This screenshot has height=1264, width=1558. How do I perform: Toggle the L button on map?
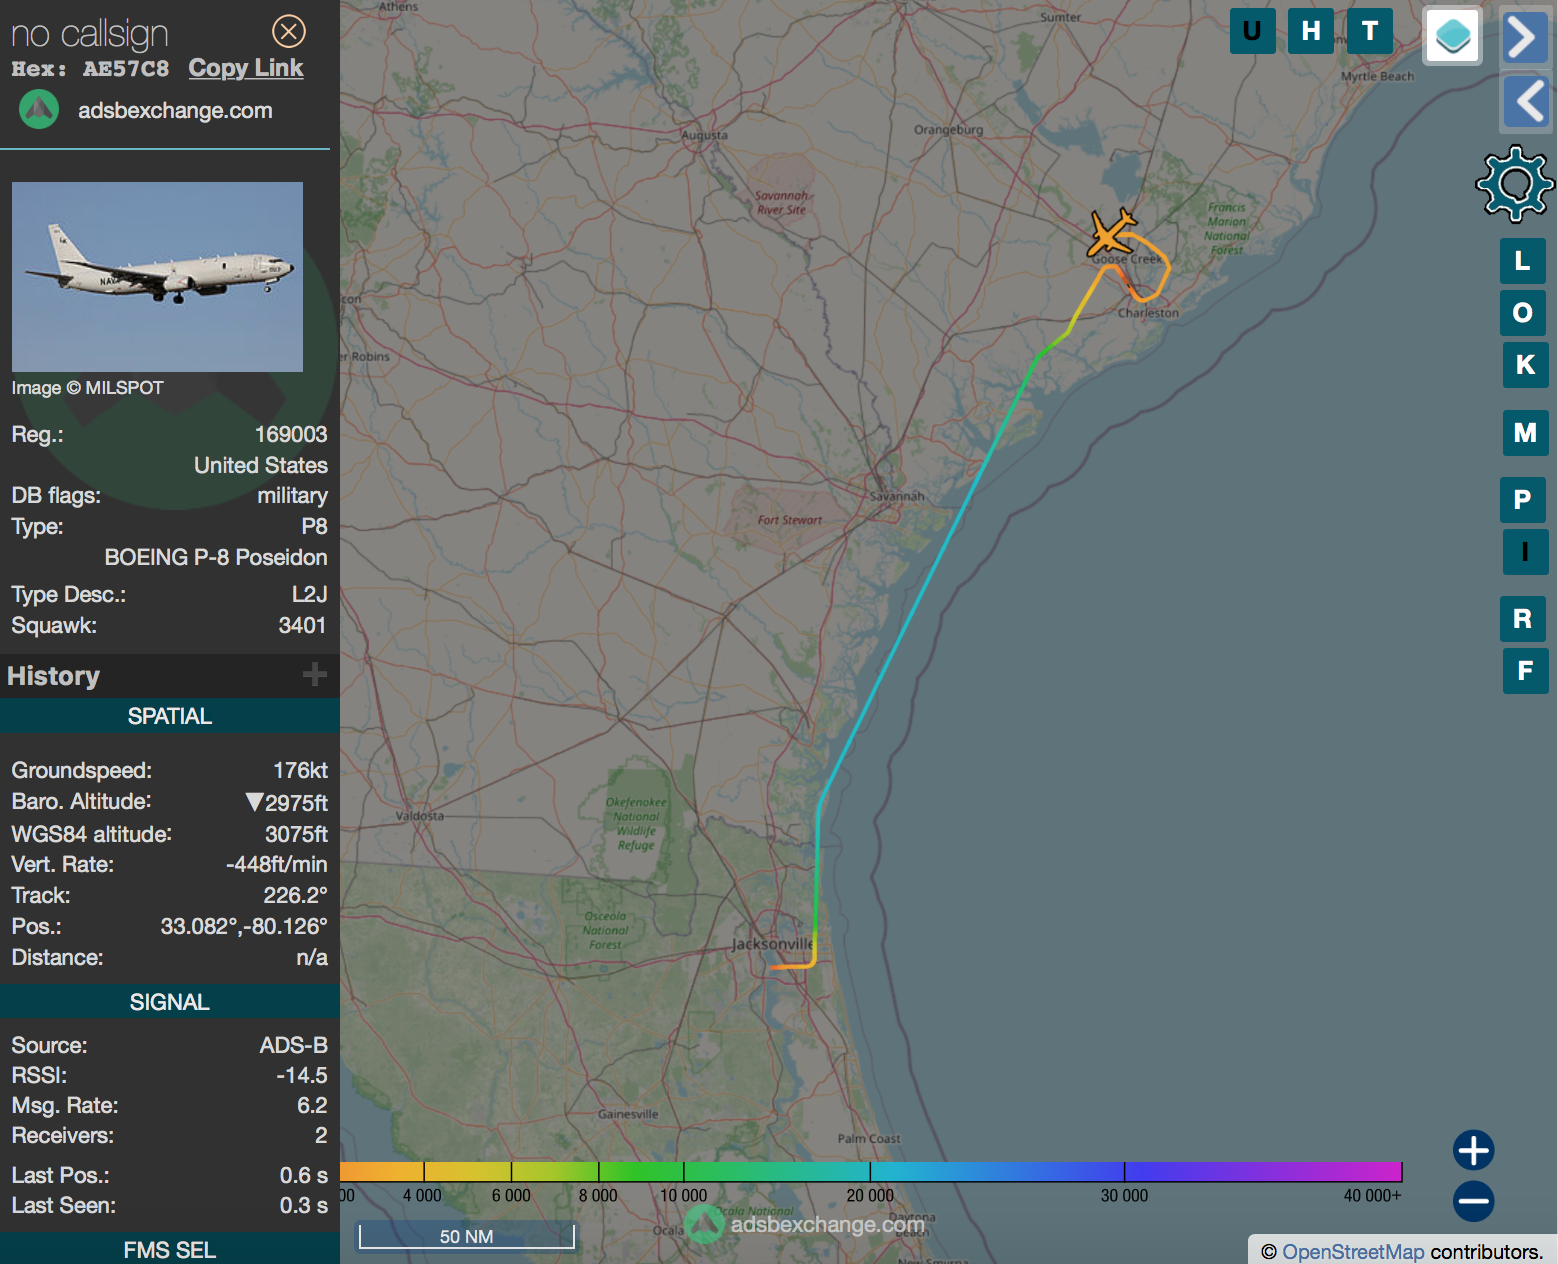click(1523, 261)
